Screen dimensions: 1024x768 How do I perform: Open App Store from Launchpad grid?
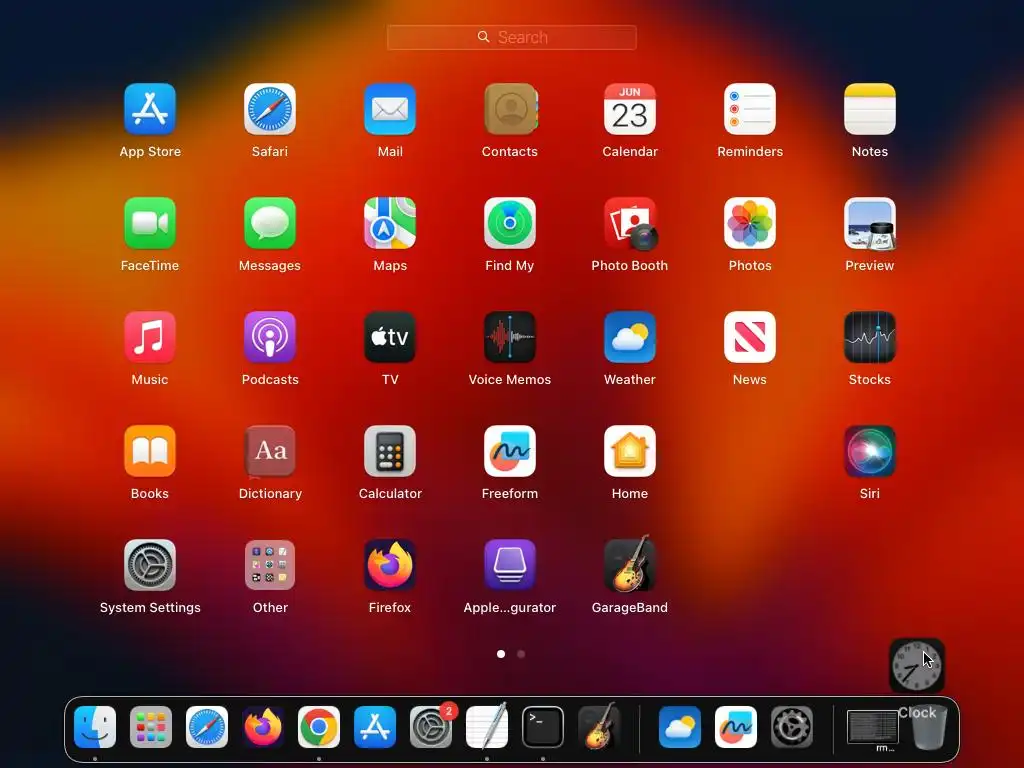click(x=150, y=109)
